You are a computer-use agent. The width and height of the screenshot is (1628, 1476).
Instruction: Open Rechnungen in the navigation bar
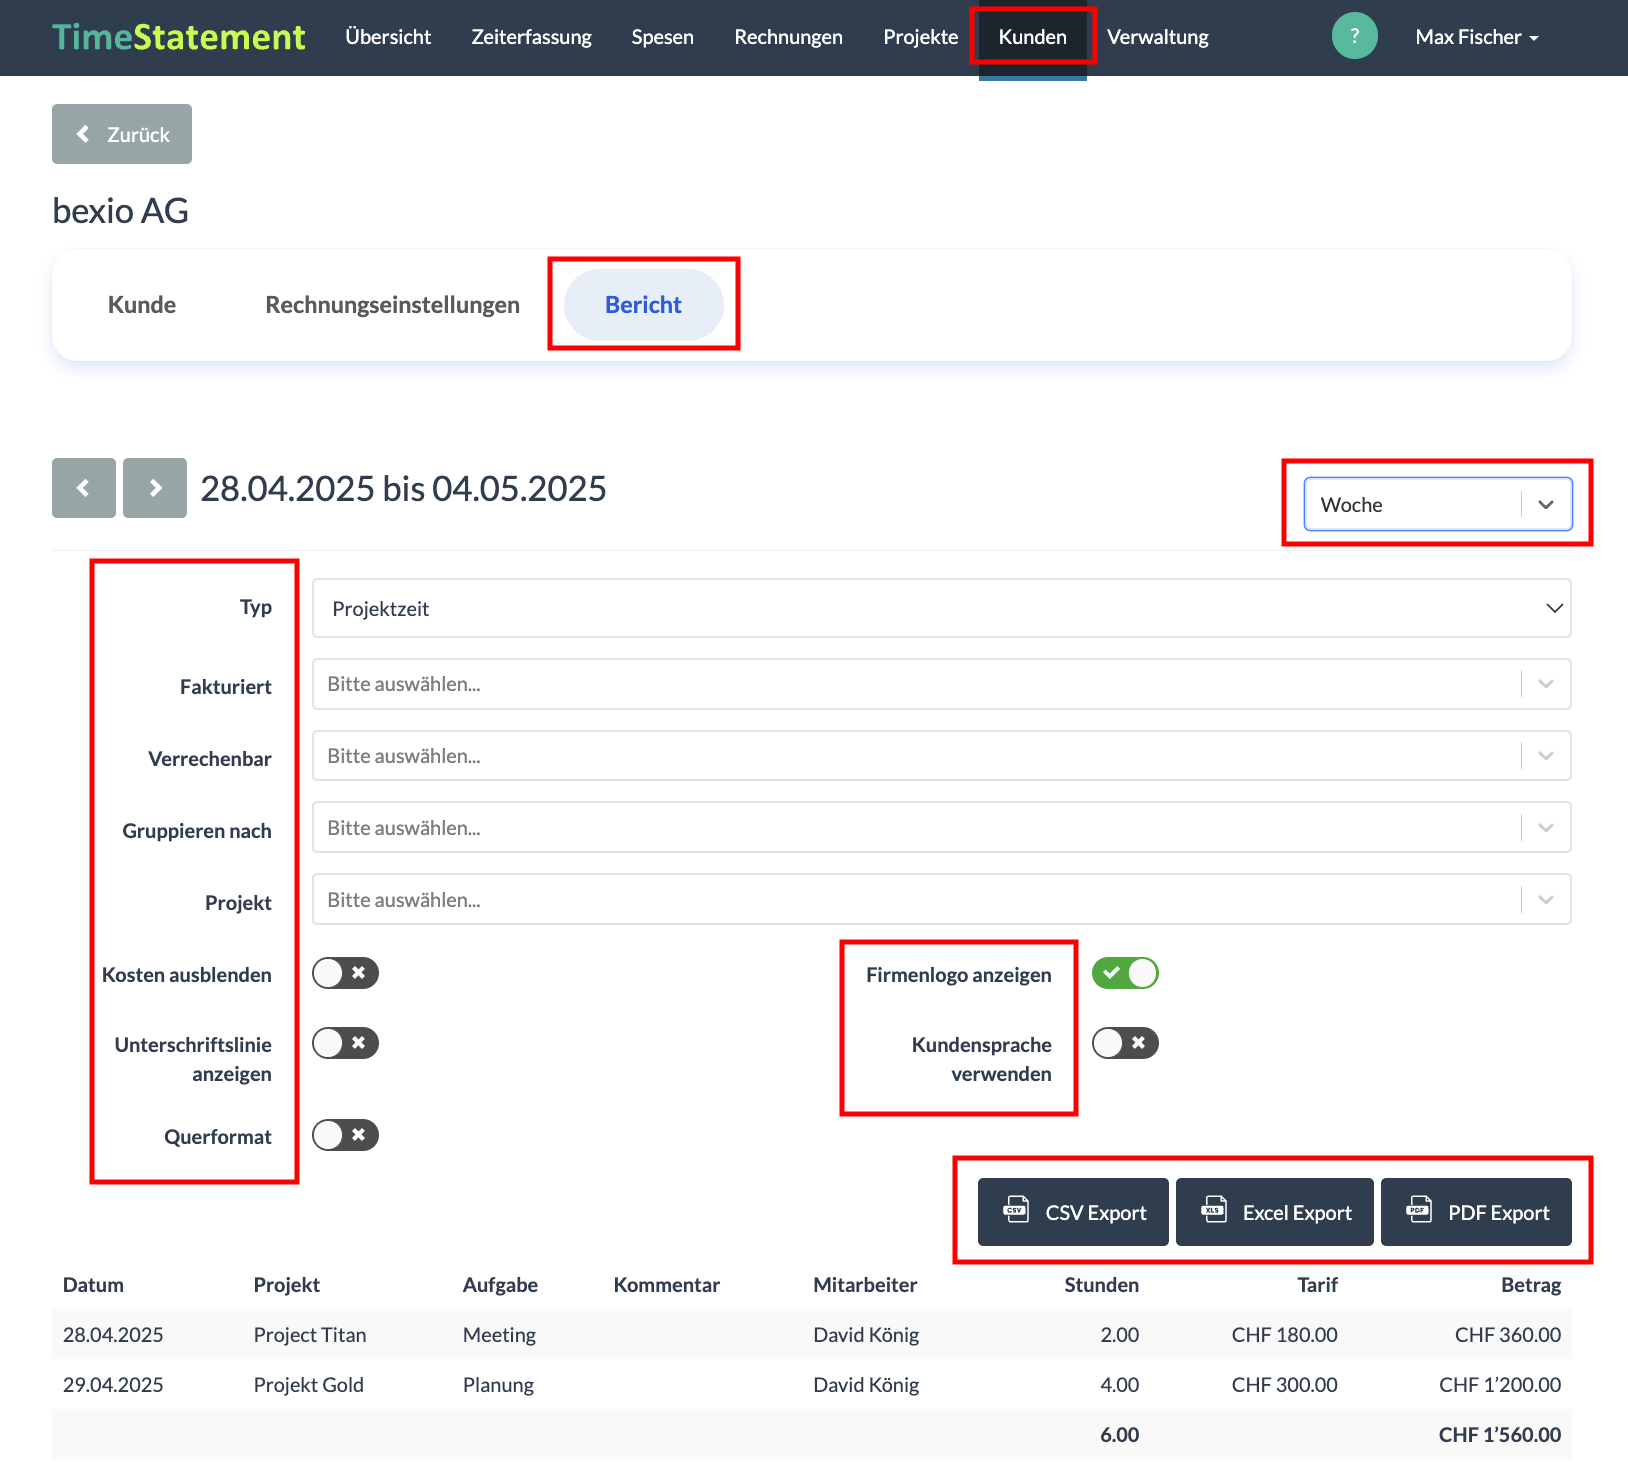click(788, 37)
